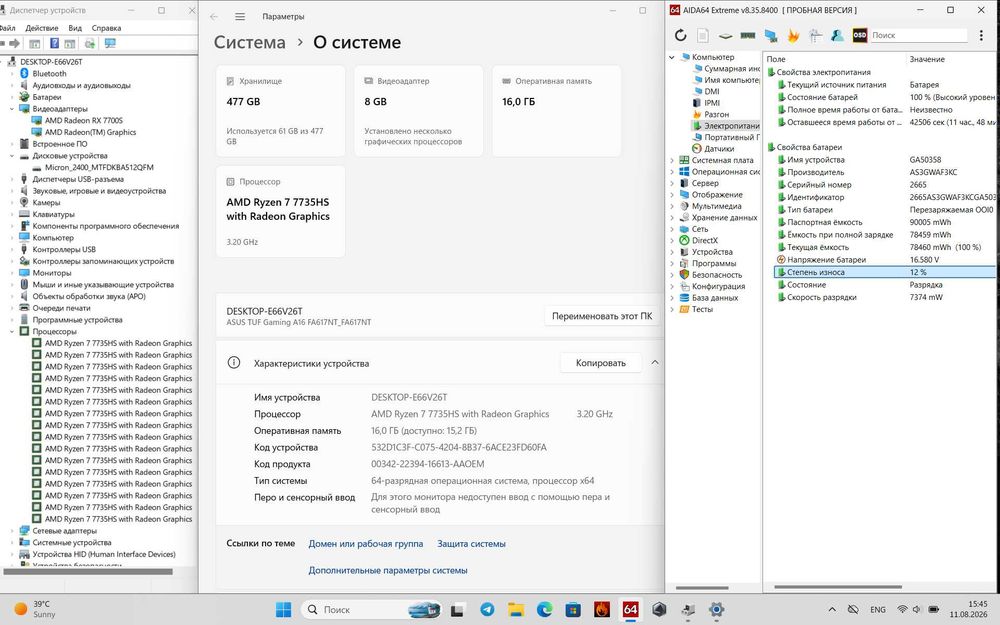
Task: Collapse Характеристики устройства section chevron
Action: point(654,363)
